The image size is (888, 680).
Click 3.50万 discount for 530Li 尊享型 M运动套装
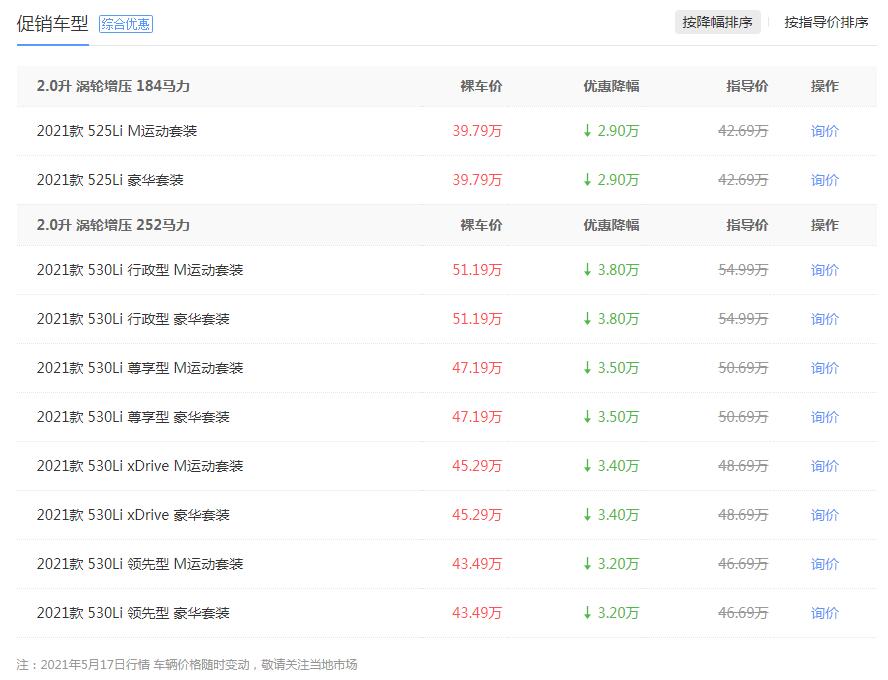click(x=612, y=368)
